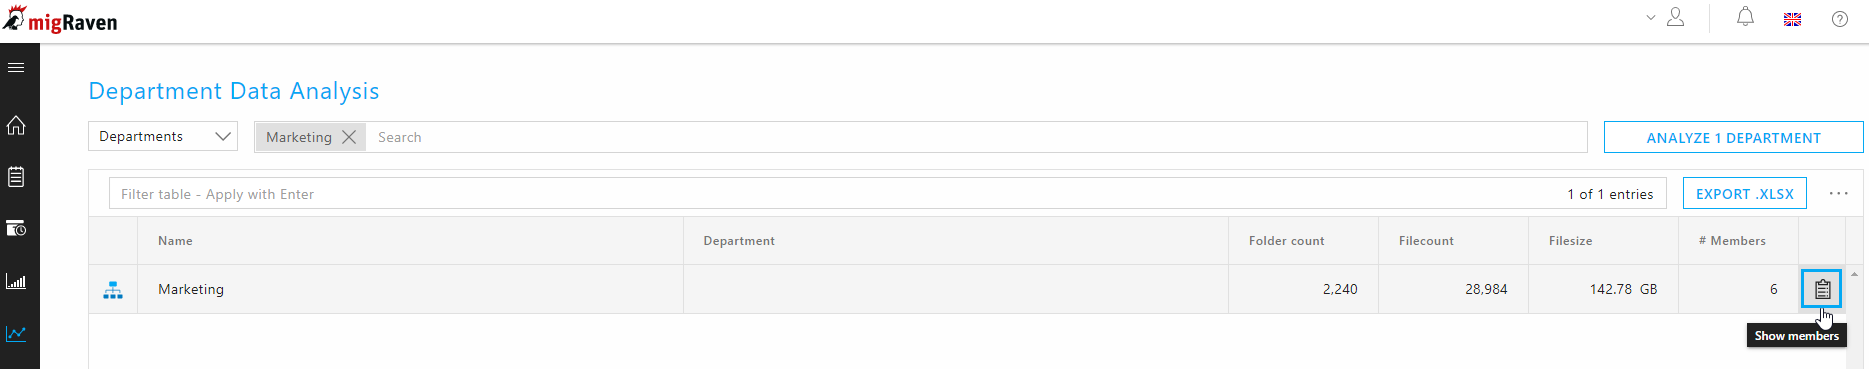Screen dimensions: 1869x369
Task: Open the line chart analysis sidebar icon
Action: (16, 333)
